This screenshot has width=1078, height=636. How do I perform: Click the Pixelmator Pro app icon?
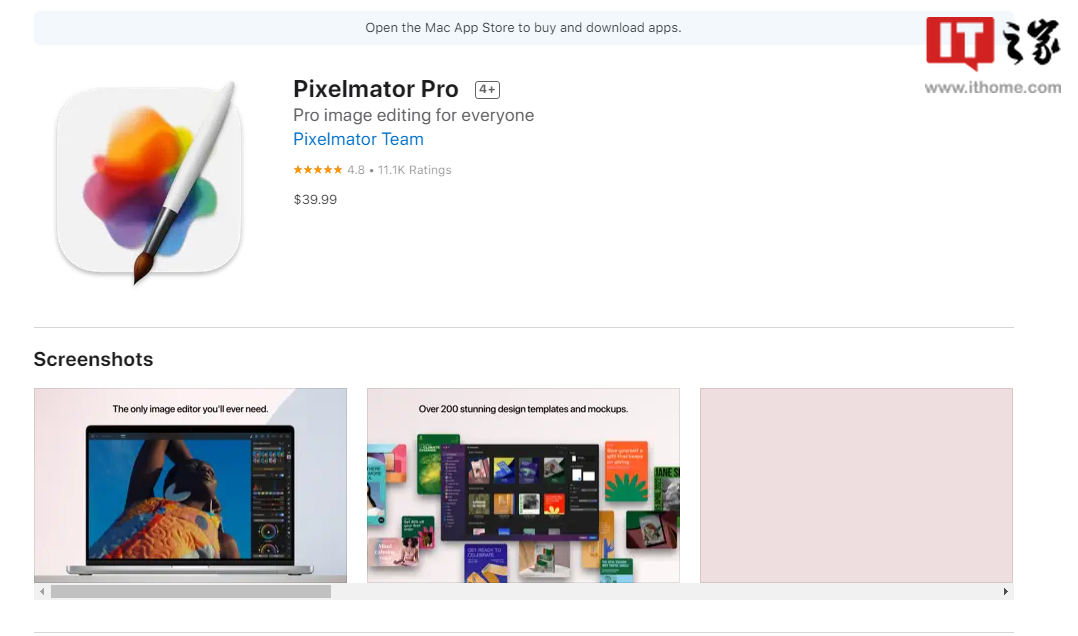[x=149, y=182]
